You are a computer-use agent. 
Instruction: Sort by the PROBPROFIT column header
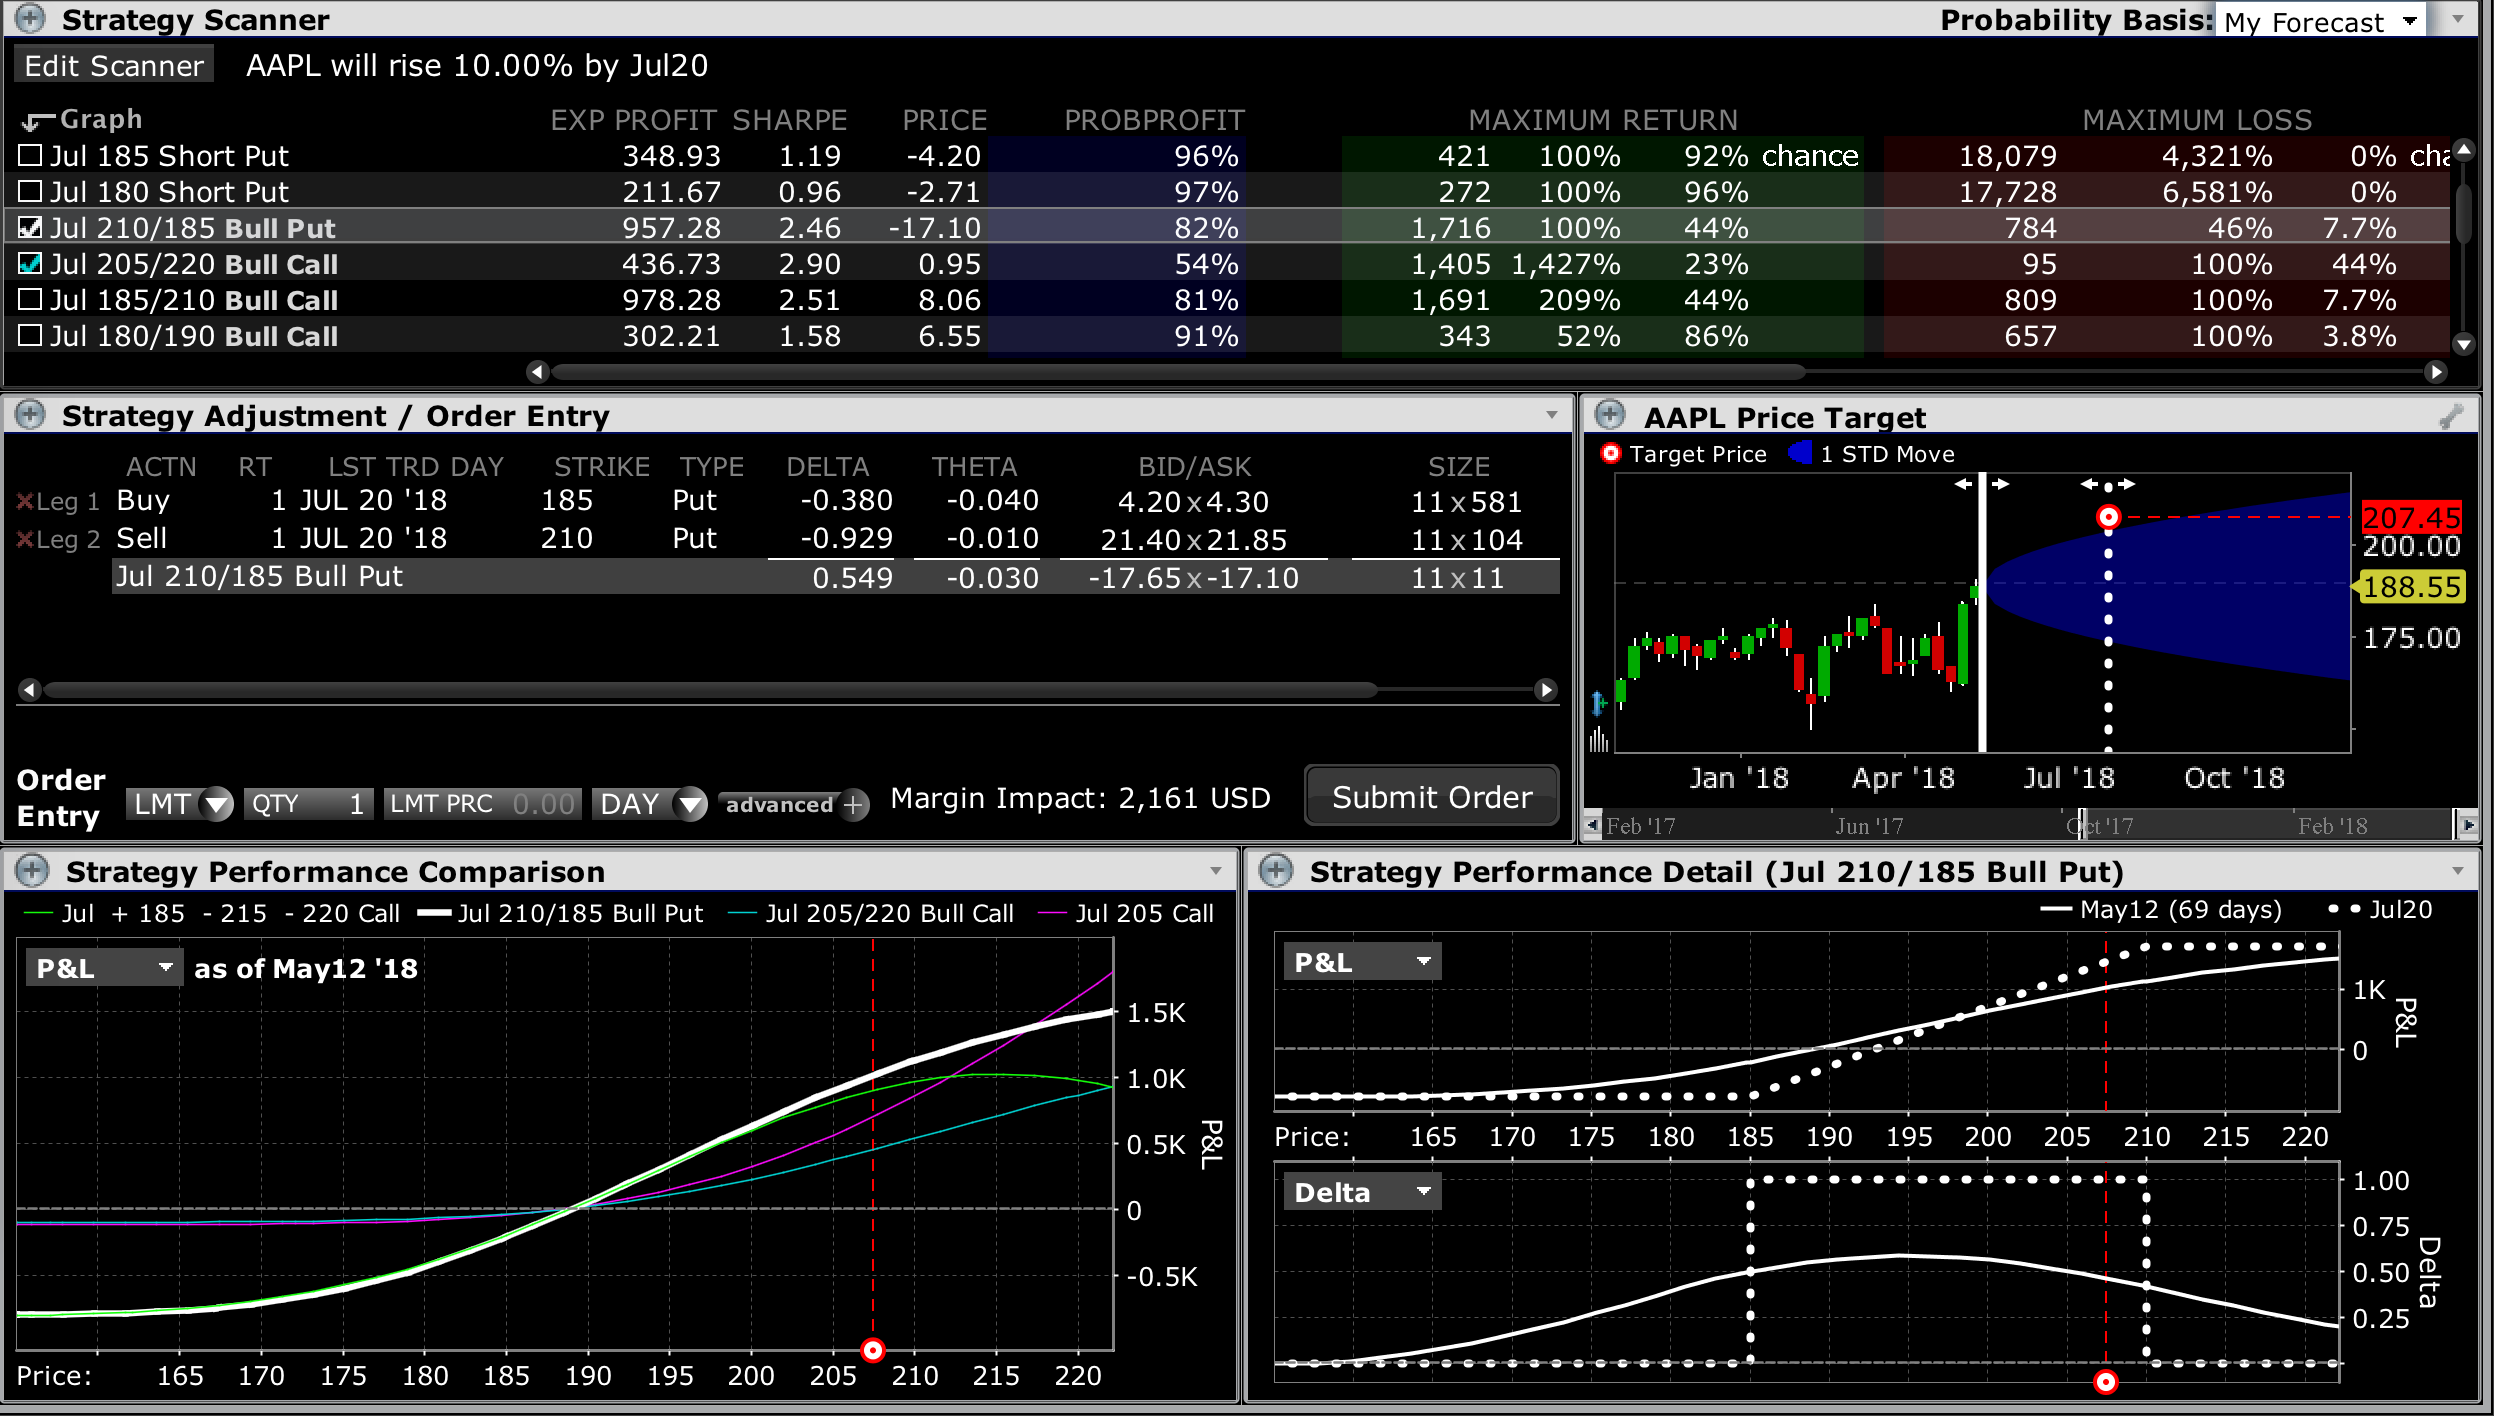1154,120
